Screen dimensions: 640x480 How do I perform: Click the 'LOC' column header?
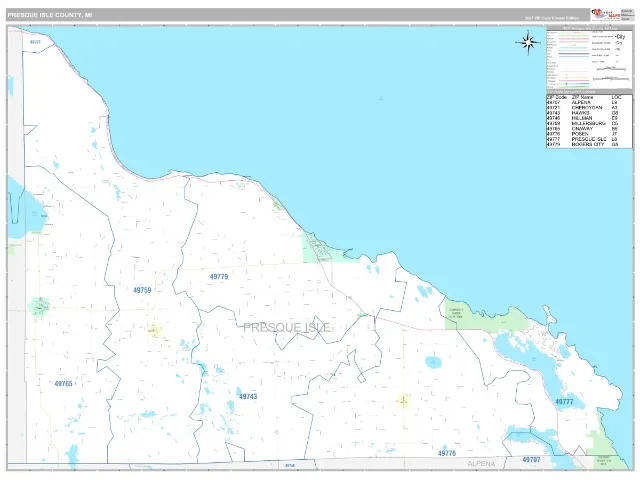point(616,98)
